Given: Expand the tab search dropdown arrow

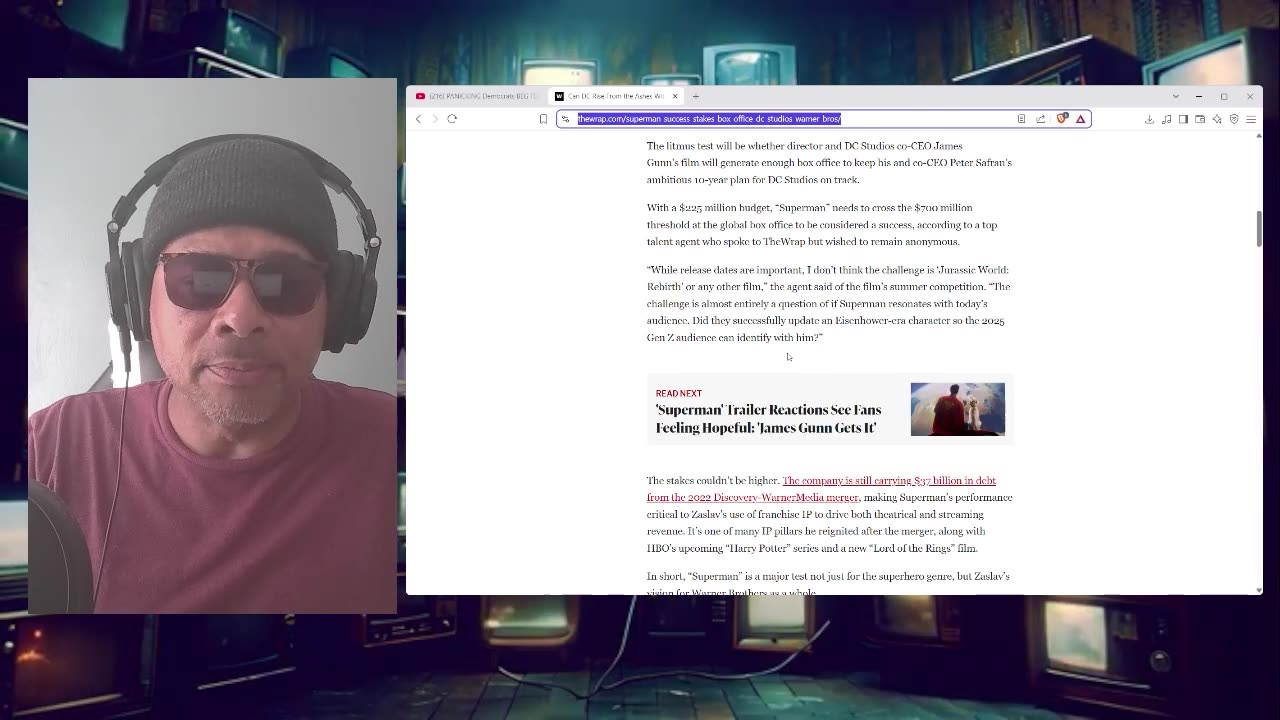Looking at the screenshot, I should (1175, 96).
